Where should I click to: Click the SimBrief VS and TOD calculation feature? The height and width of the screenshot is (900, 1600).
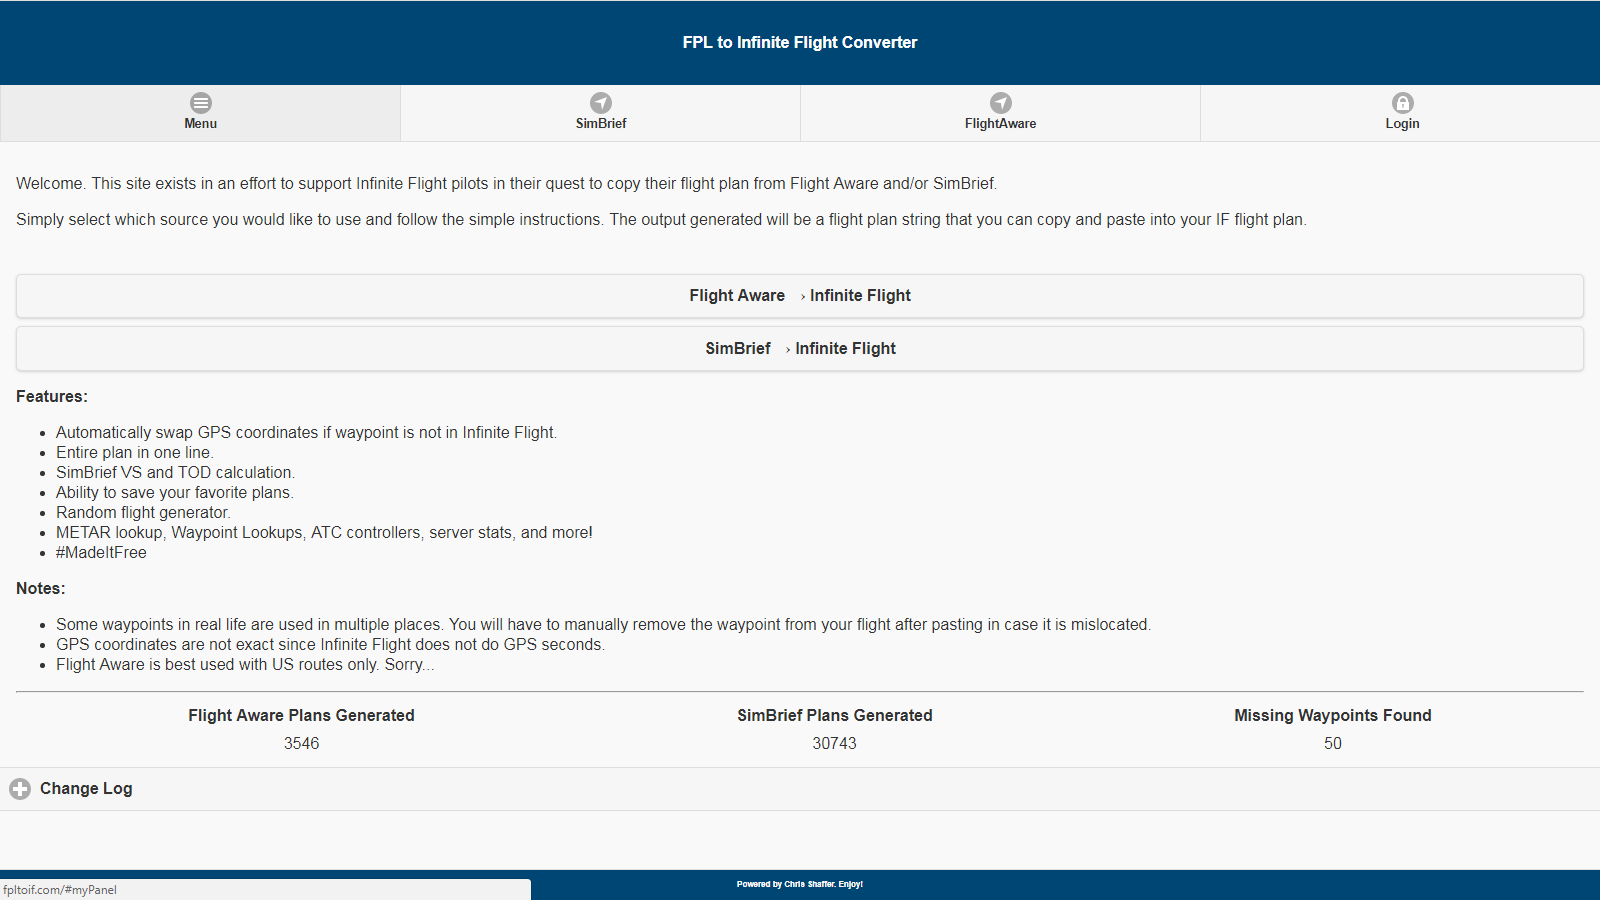[175, 473]
